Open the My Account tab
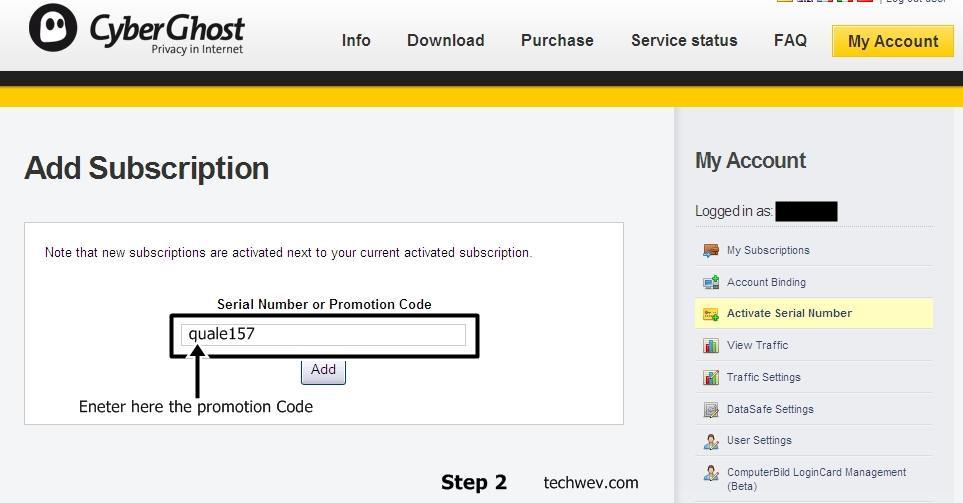 pos(893,41)
